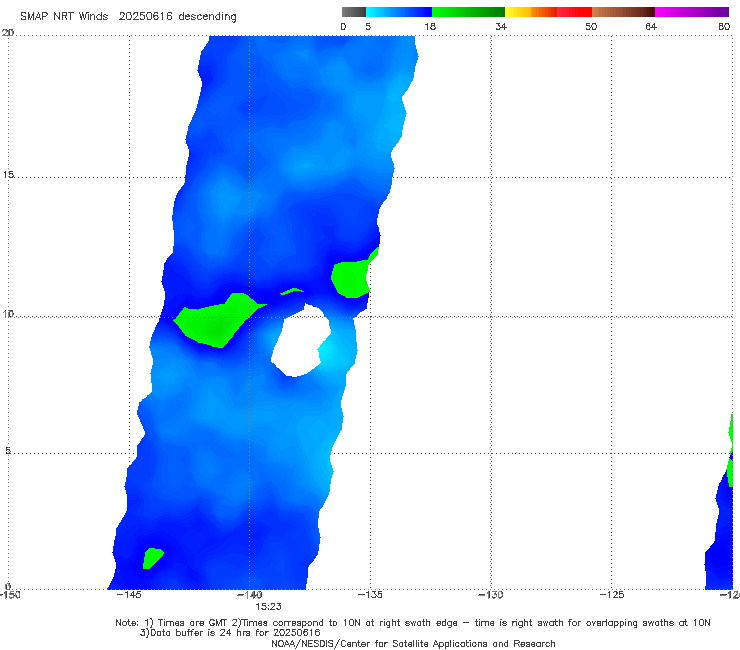Click the color bar label '18'
The width and height of the screenshot is (740, 650).
(x=430, y=27)
